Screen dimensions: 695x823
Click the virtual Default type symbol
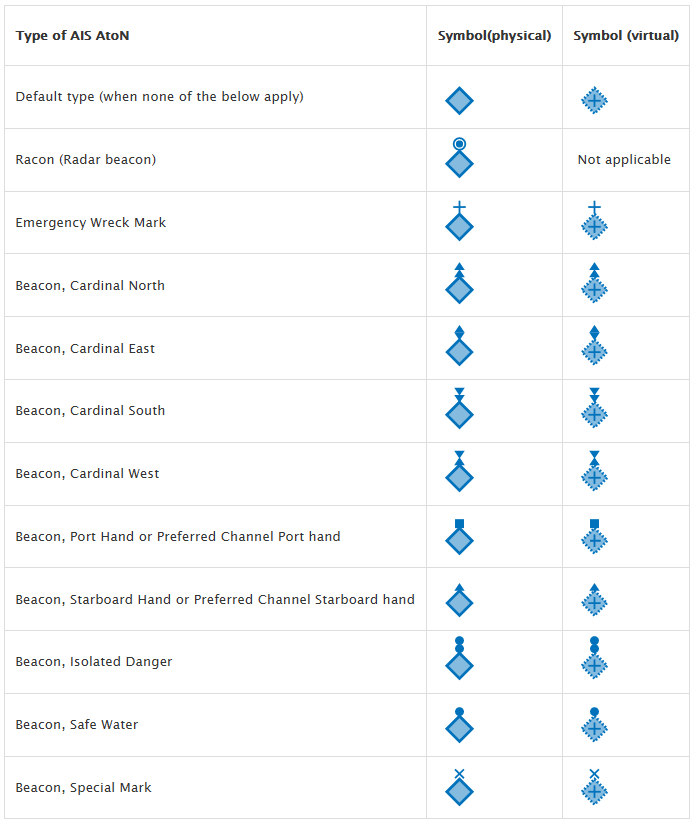point(594,100)
